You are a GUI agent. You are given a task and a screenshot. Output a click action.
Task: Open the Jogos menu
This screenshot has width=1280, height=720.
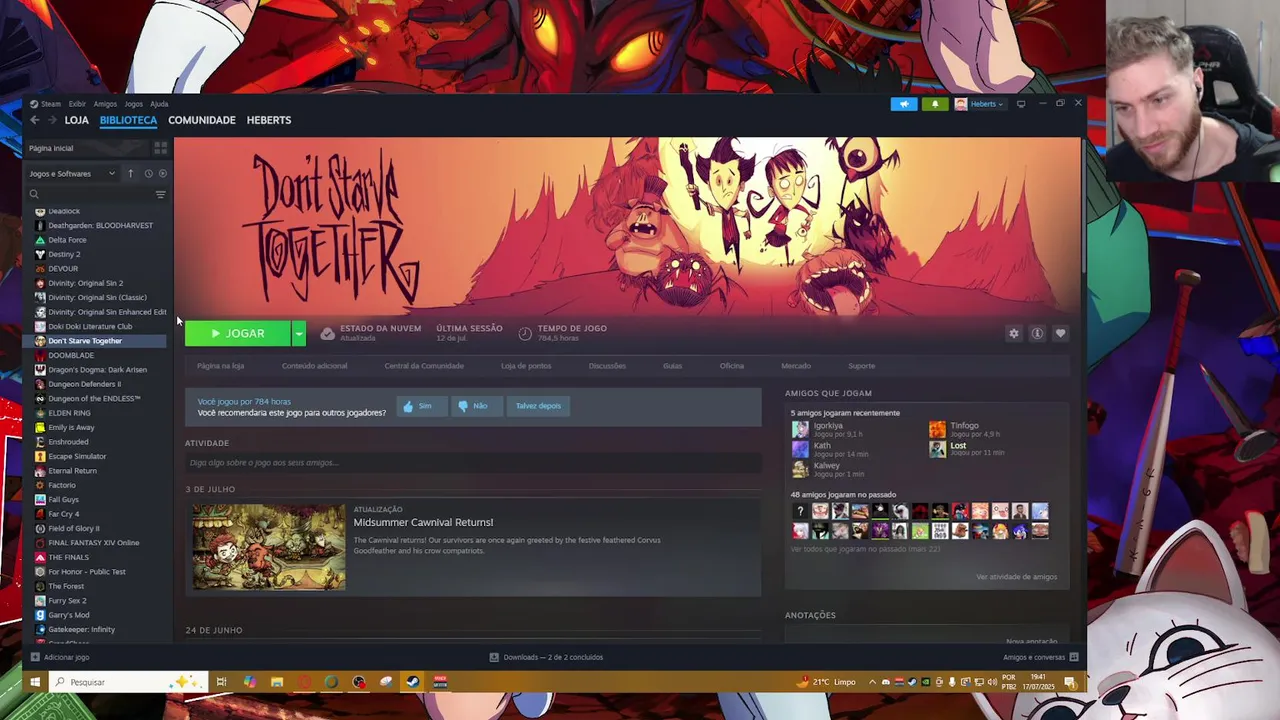tap(133, 104)
